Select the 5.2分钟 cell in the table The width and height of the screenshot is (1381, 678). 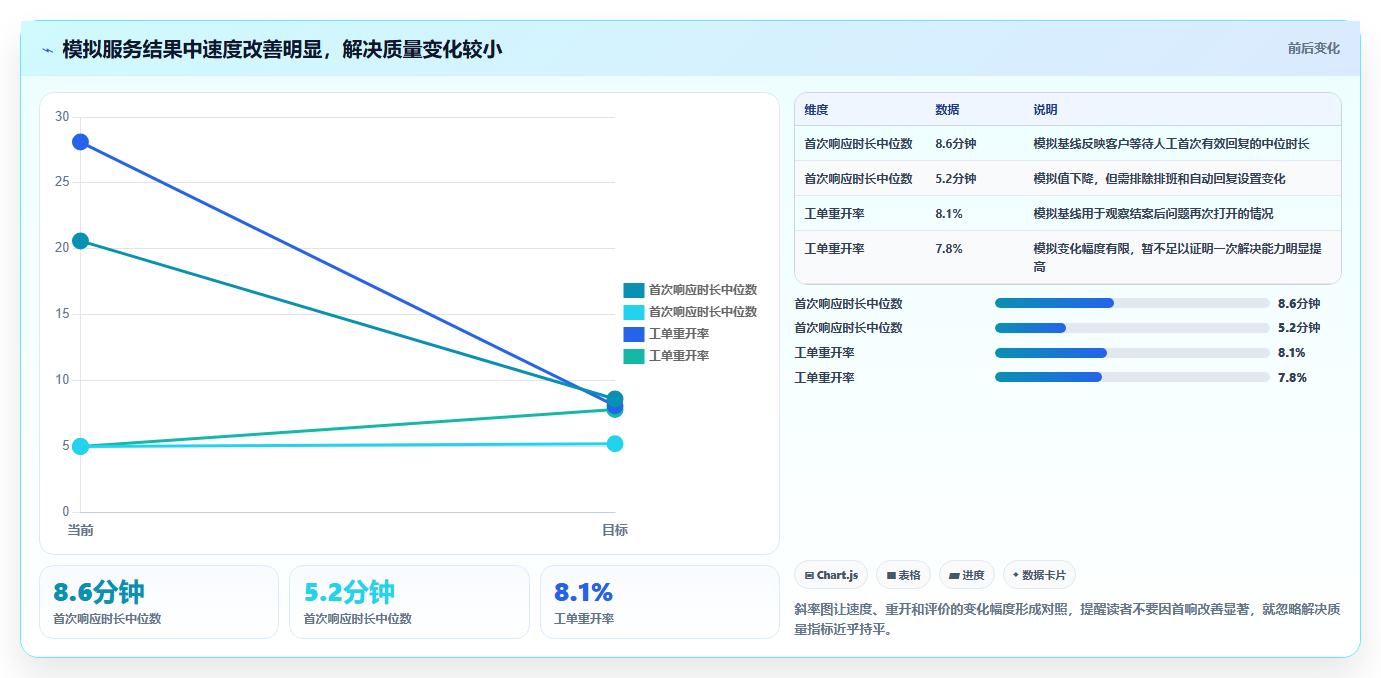955,179
